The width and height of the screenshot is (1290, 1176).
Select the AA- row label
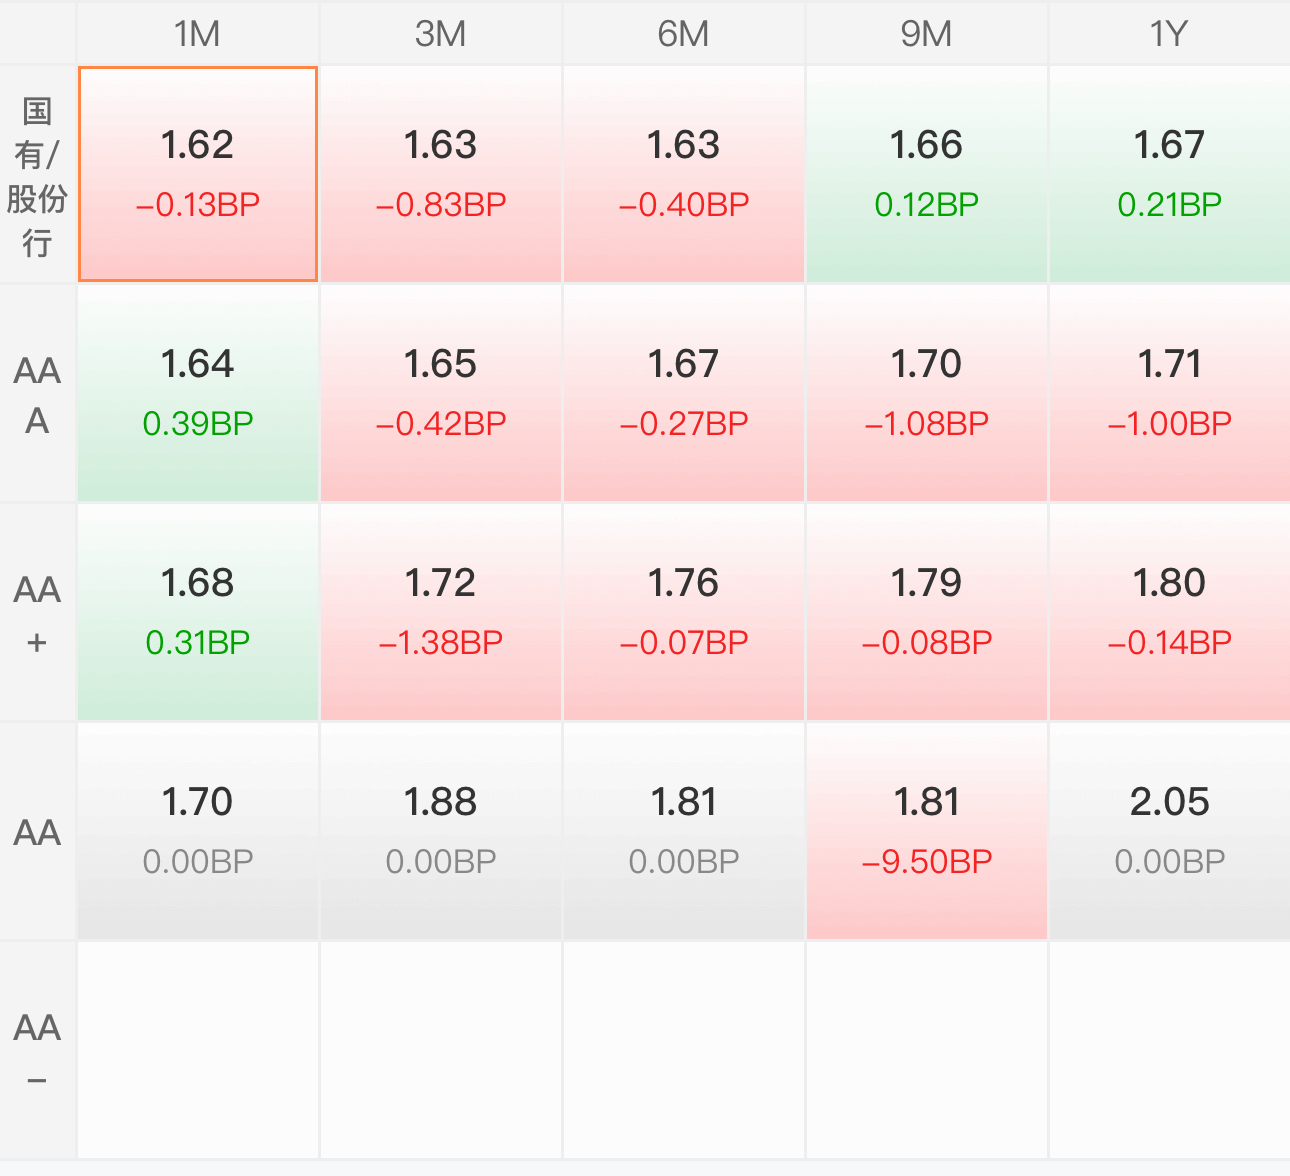point(38,1050)
